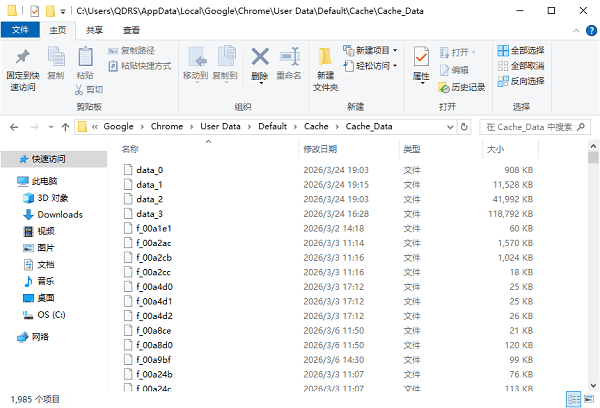Click the search box 在 Cache_Data 中搜索

point(535,127)
